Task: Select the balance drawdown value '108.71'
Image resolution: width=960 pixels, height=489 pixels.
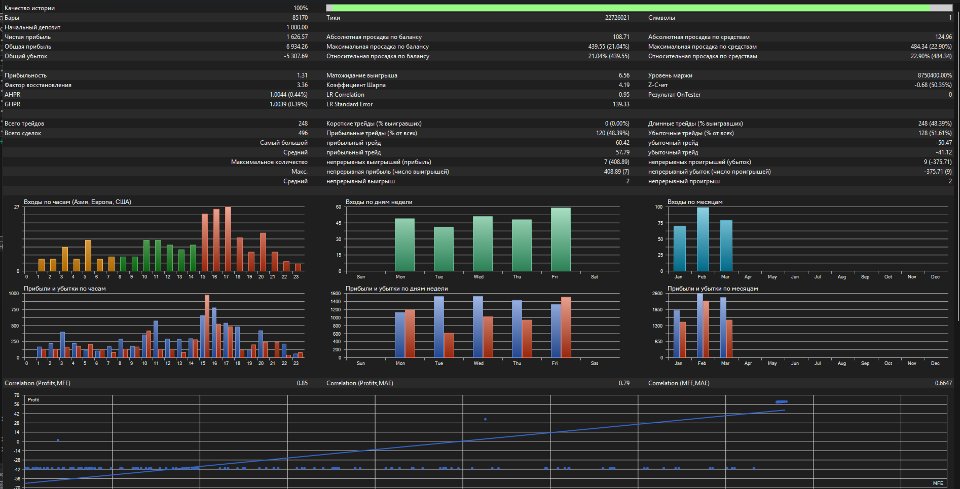Action: 621,37
